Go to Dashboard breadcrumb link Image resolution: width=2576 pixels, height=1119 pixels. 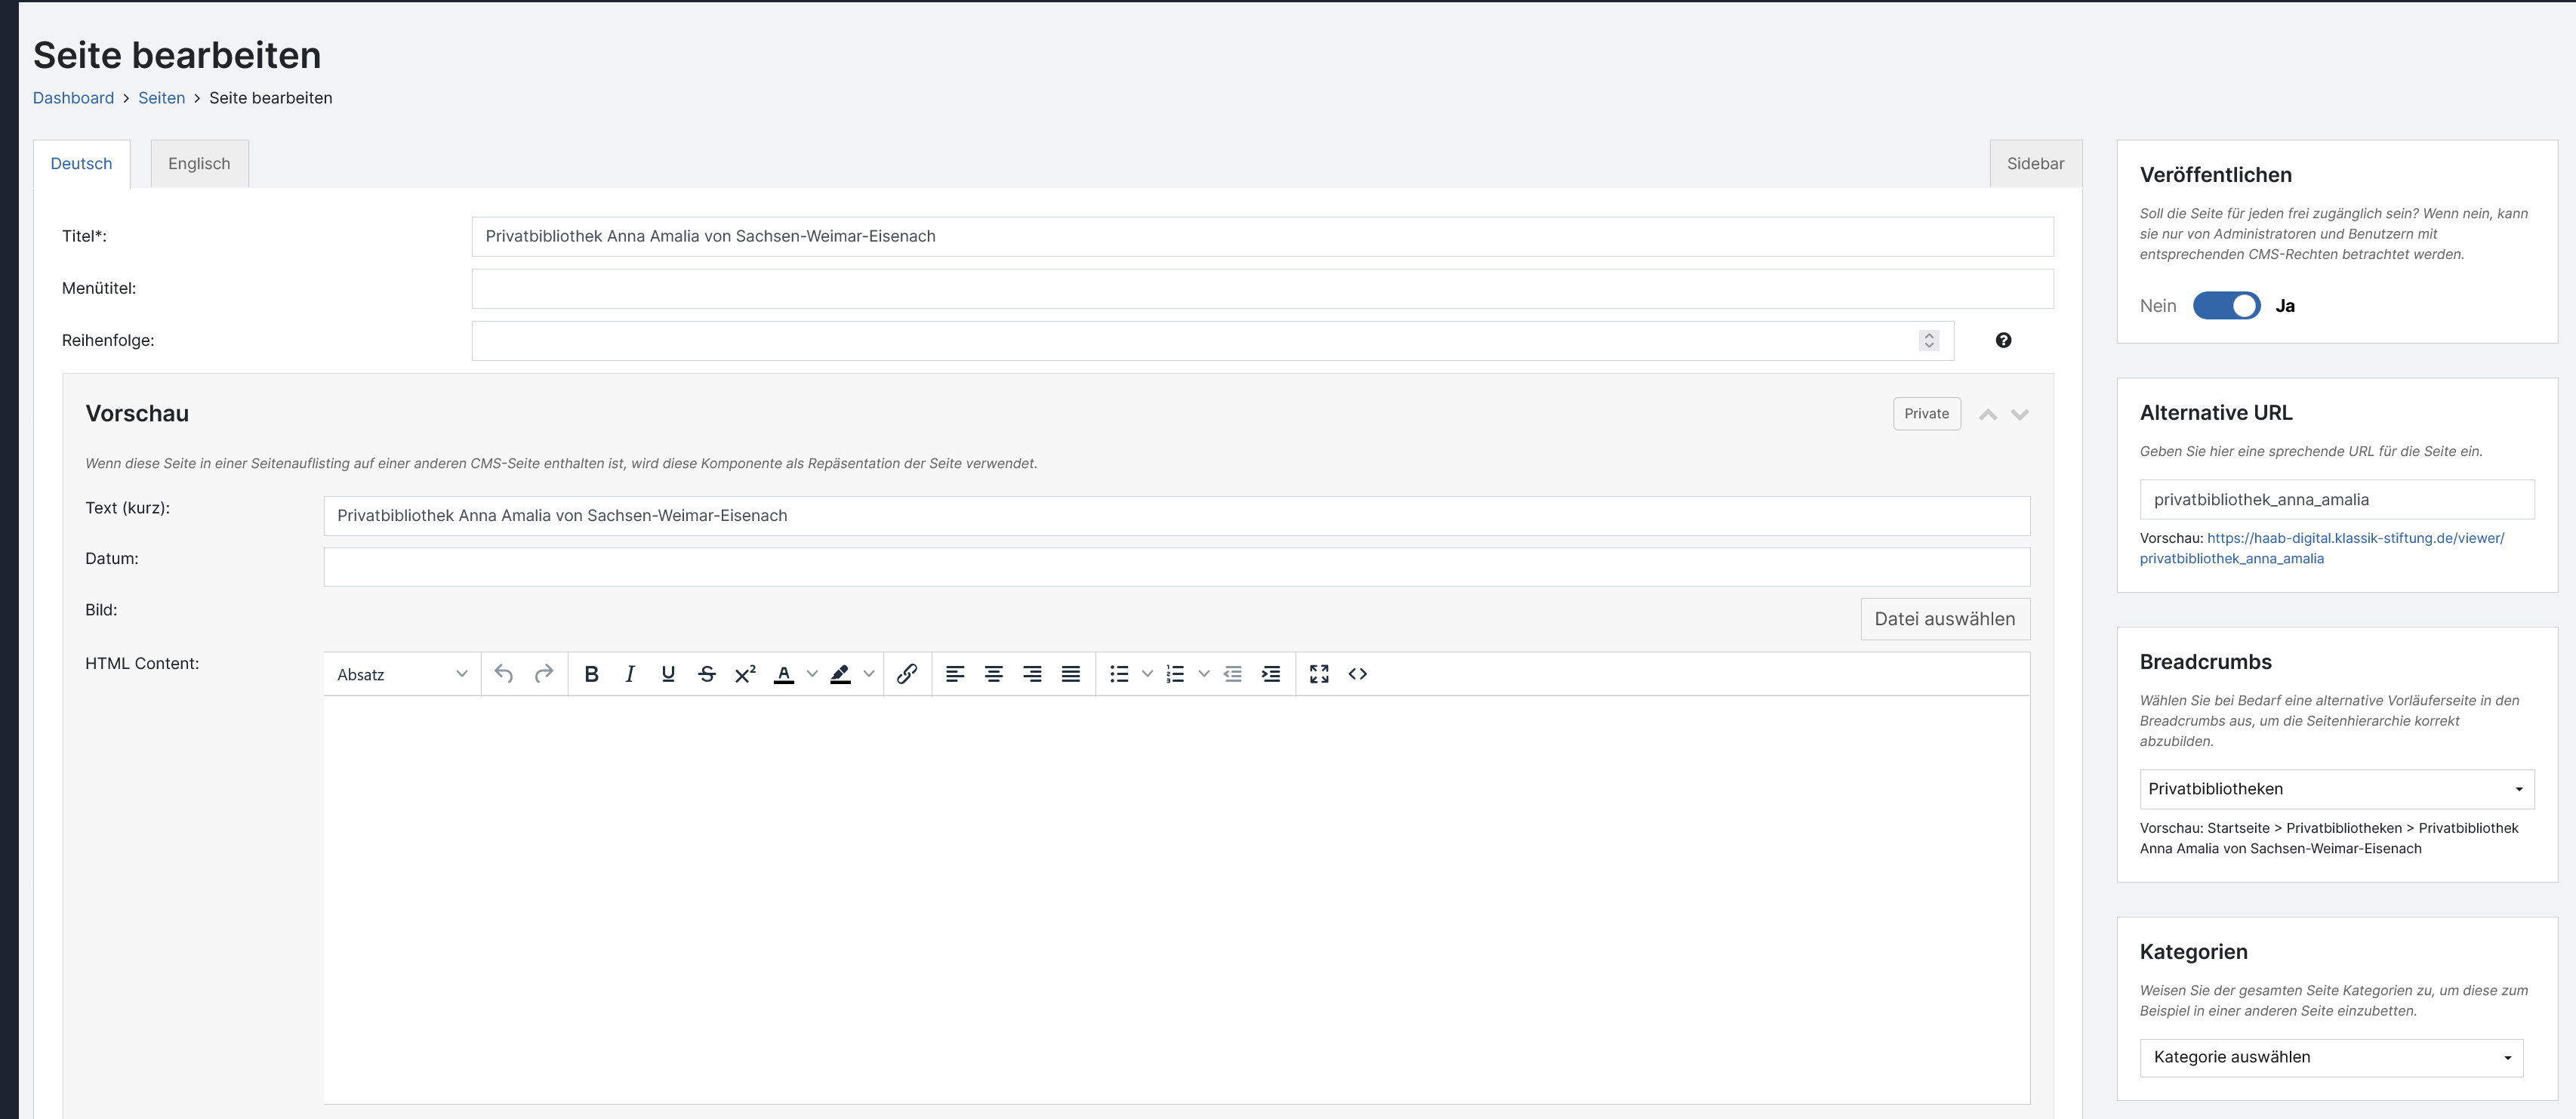73,98
